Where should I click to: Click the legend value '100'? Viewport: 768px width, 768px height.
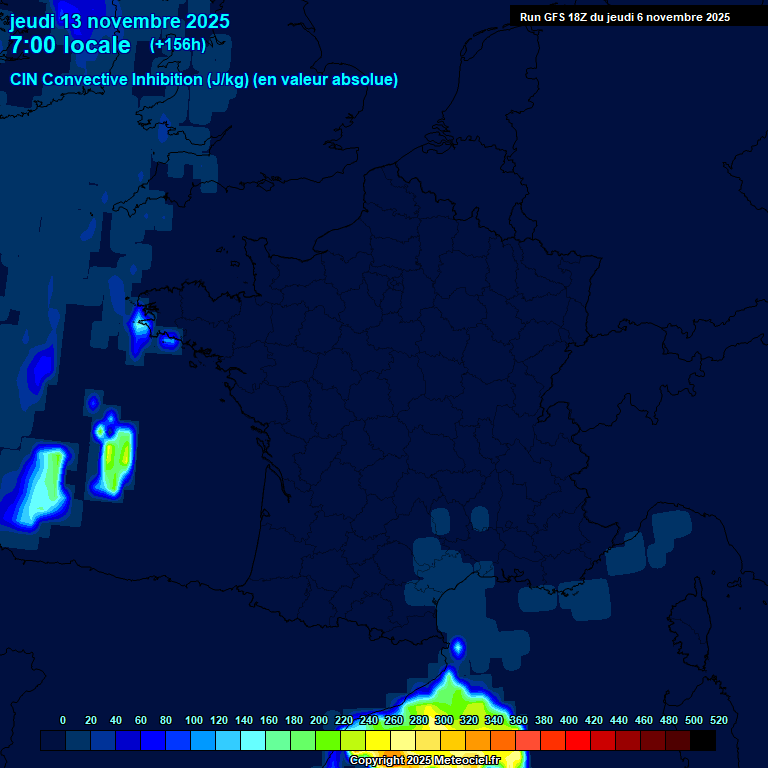(x=194, y=720)
